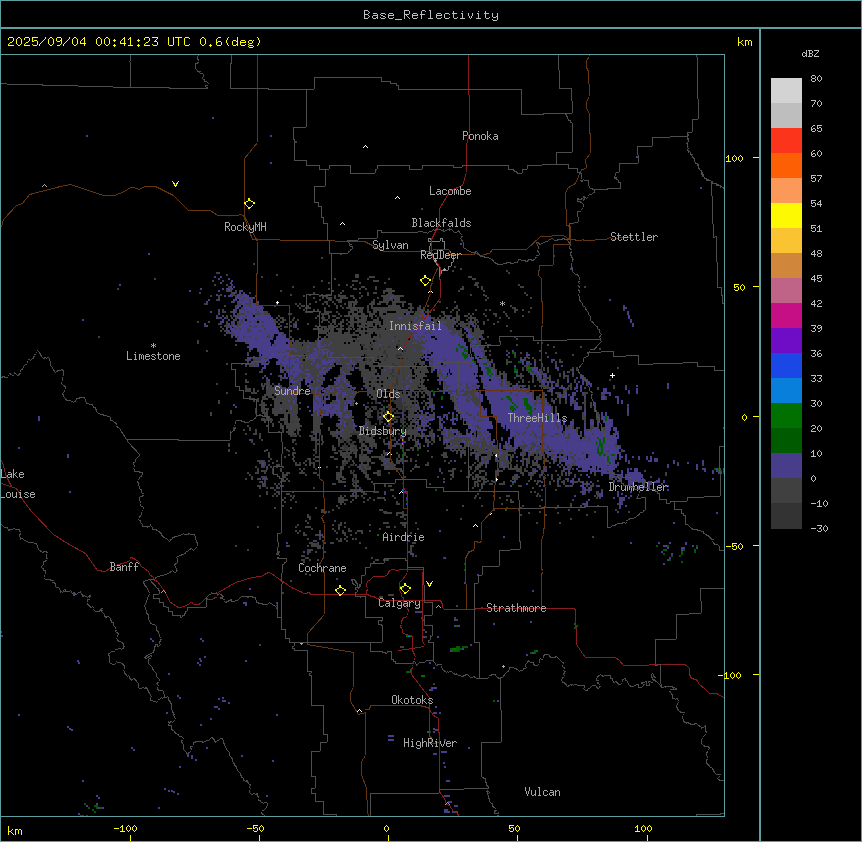The height and width of the screenshot is (842, 862).
Task: Click the Airdrie city label
Action: point(403,537)
